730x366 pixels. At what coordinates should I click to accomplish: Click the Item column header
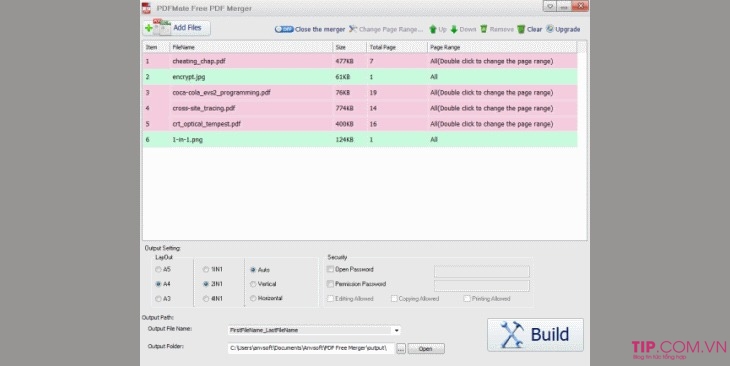click(x=156, y=47)
